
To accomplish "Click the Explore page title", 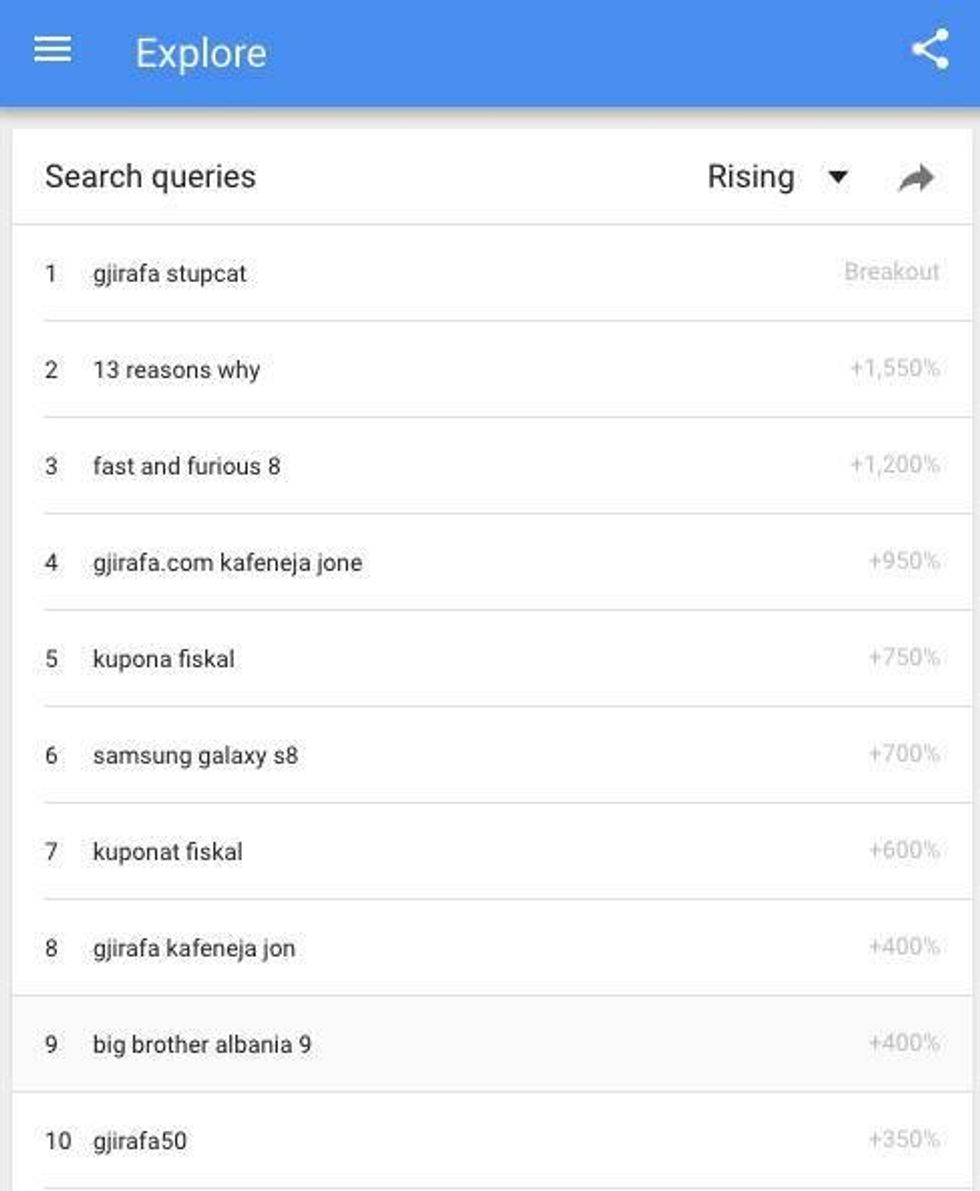I will click(x=201, y=53).
